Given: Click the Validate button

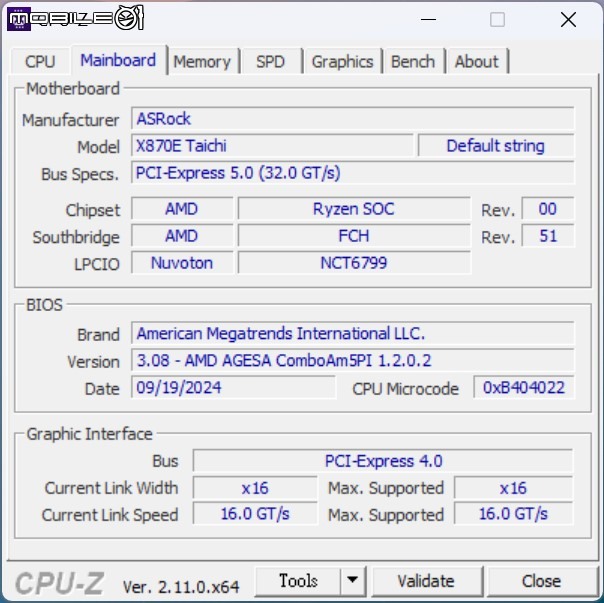Looking at the screenshot, I should [426, 581].
